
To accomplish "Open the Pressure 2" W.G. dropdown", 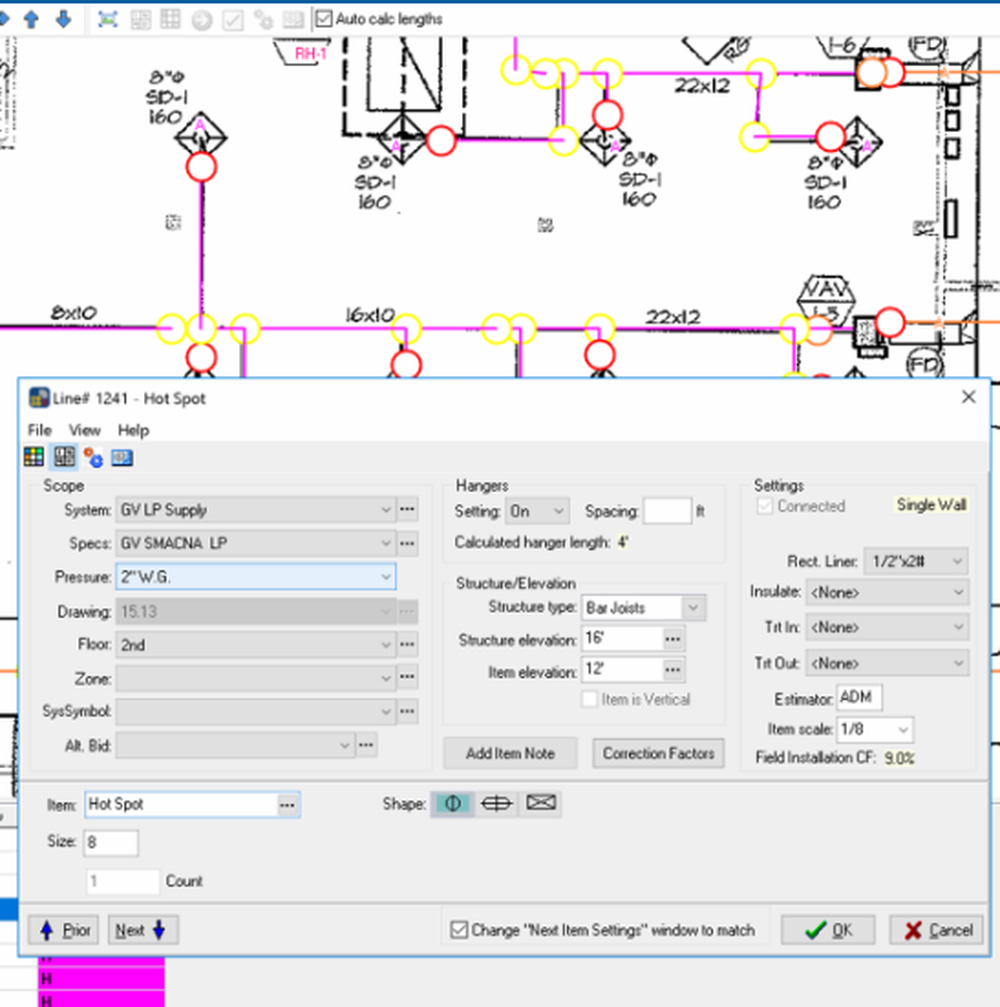I will pos(255,577).
